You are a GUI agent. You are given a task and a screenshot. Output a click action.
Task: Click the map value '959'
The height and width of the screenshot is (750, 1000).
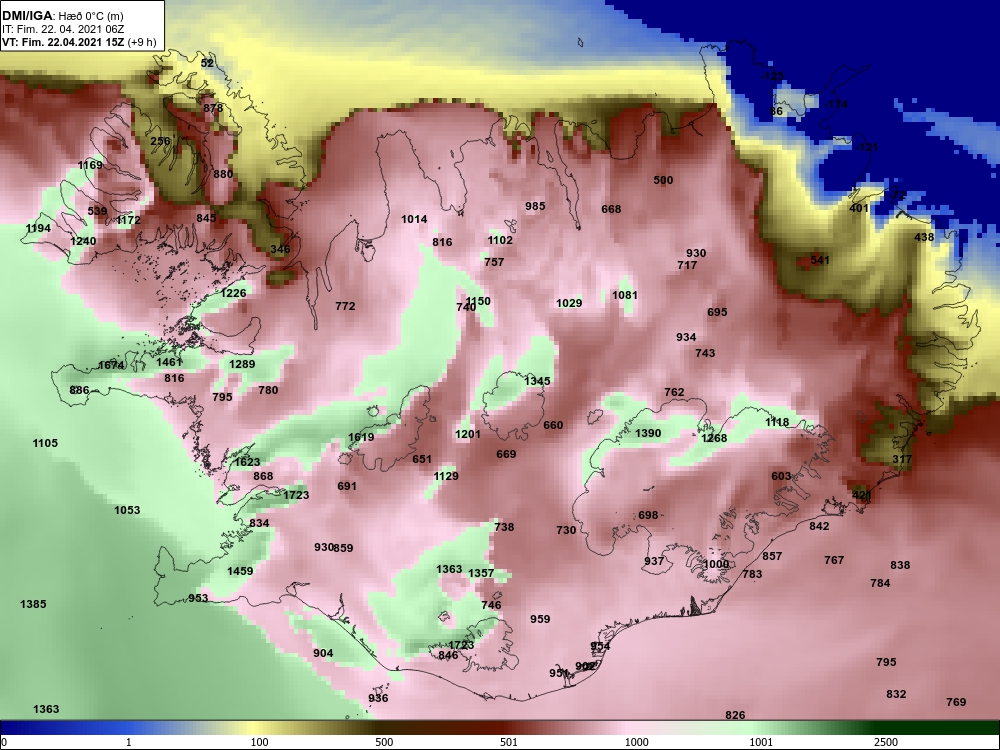click(x=540, y=619)
